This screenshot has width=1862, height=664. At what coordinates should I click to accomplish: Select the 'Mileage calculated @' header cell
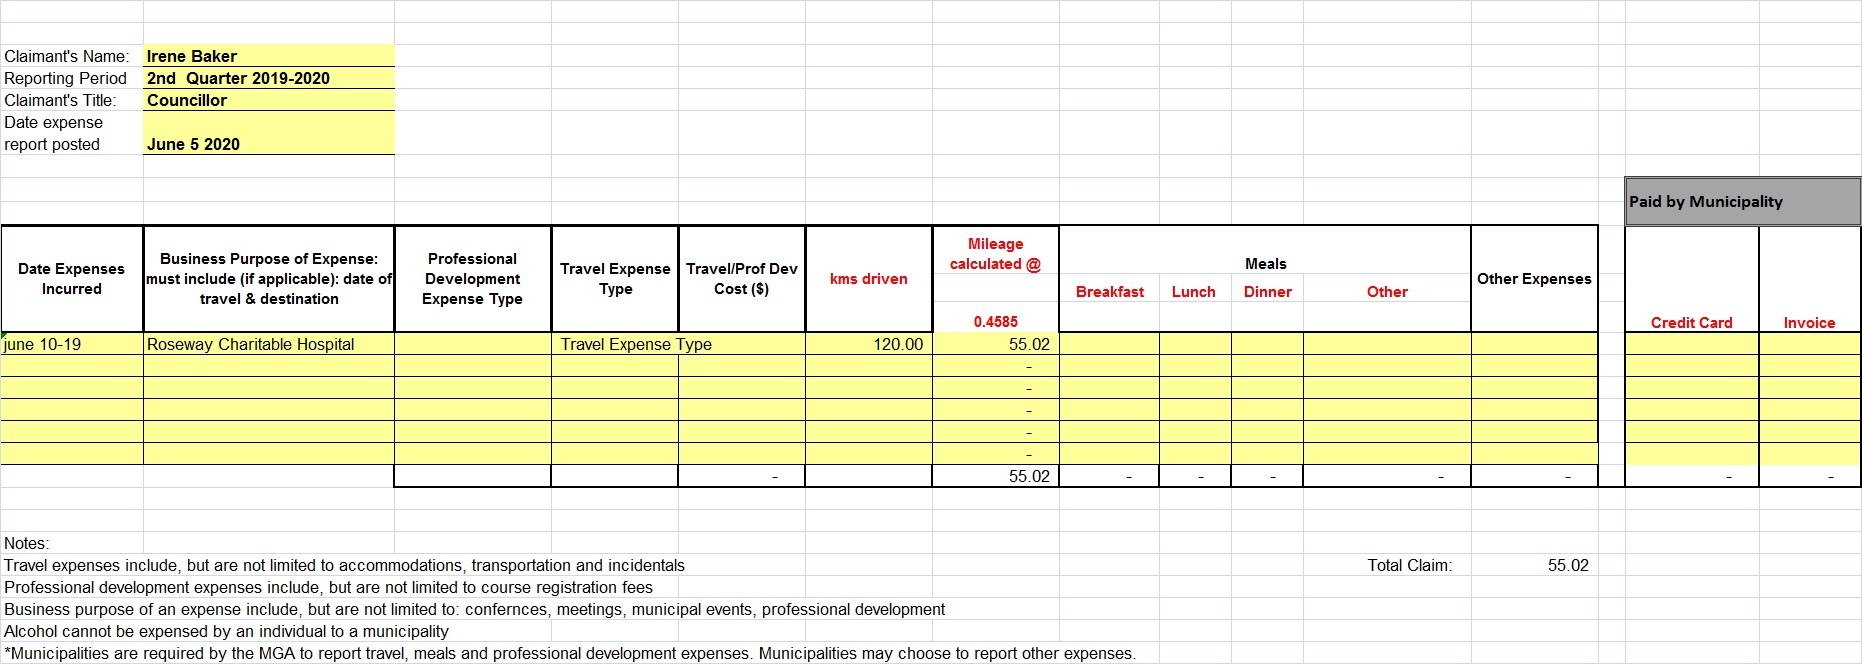[996, 254]
